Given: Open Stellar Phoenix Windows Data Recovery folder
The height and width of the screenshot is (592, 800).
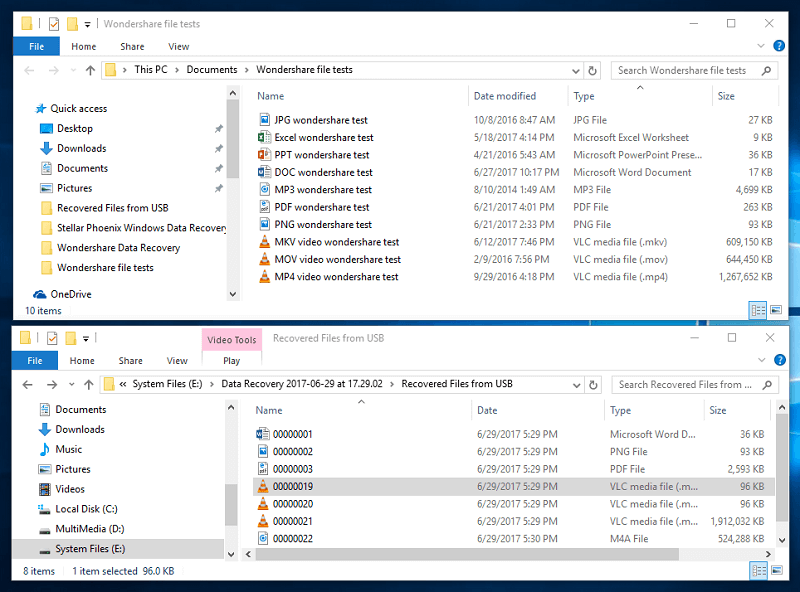Looking at the screenshot, I should pyautogui.click(x=141, y=228).
